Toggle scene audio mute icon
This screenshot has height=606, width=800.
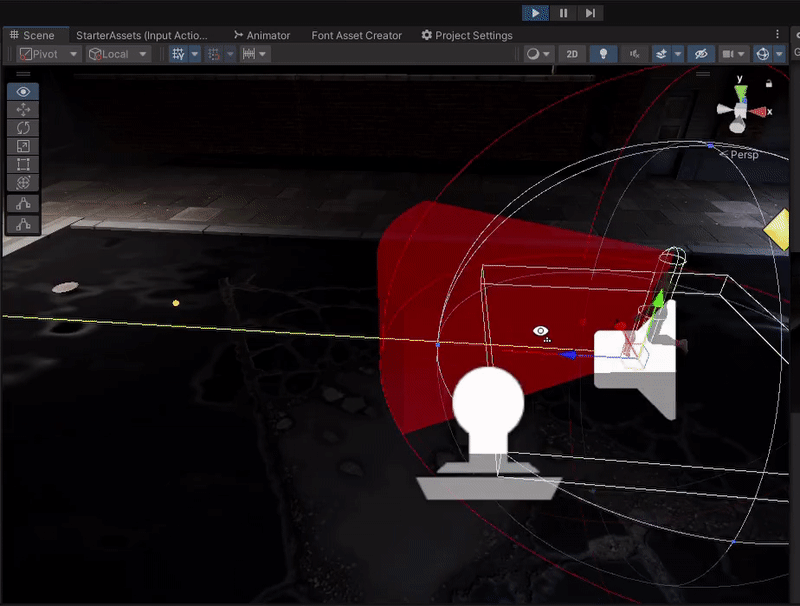(x=634, y=54)
